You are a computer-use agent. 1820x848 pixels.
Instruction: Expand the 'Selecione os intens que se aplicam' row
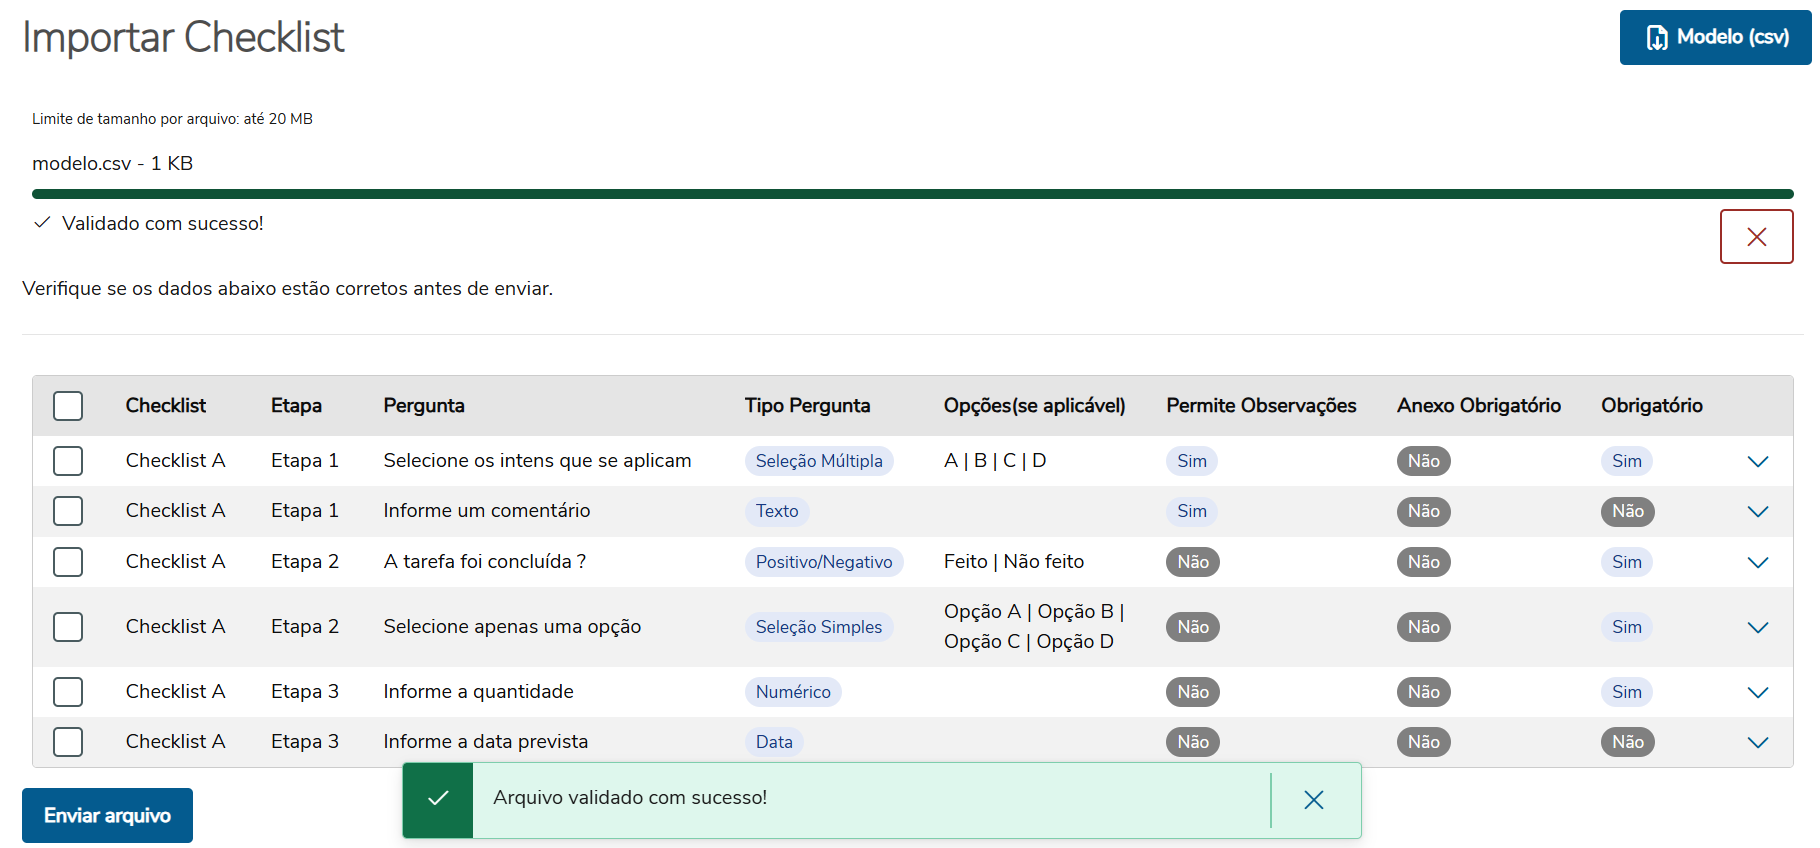click(1757, 461)
